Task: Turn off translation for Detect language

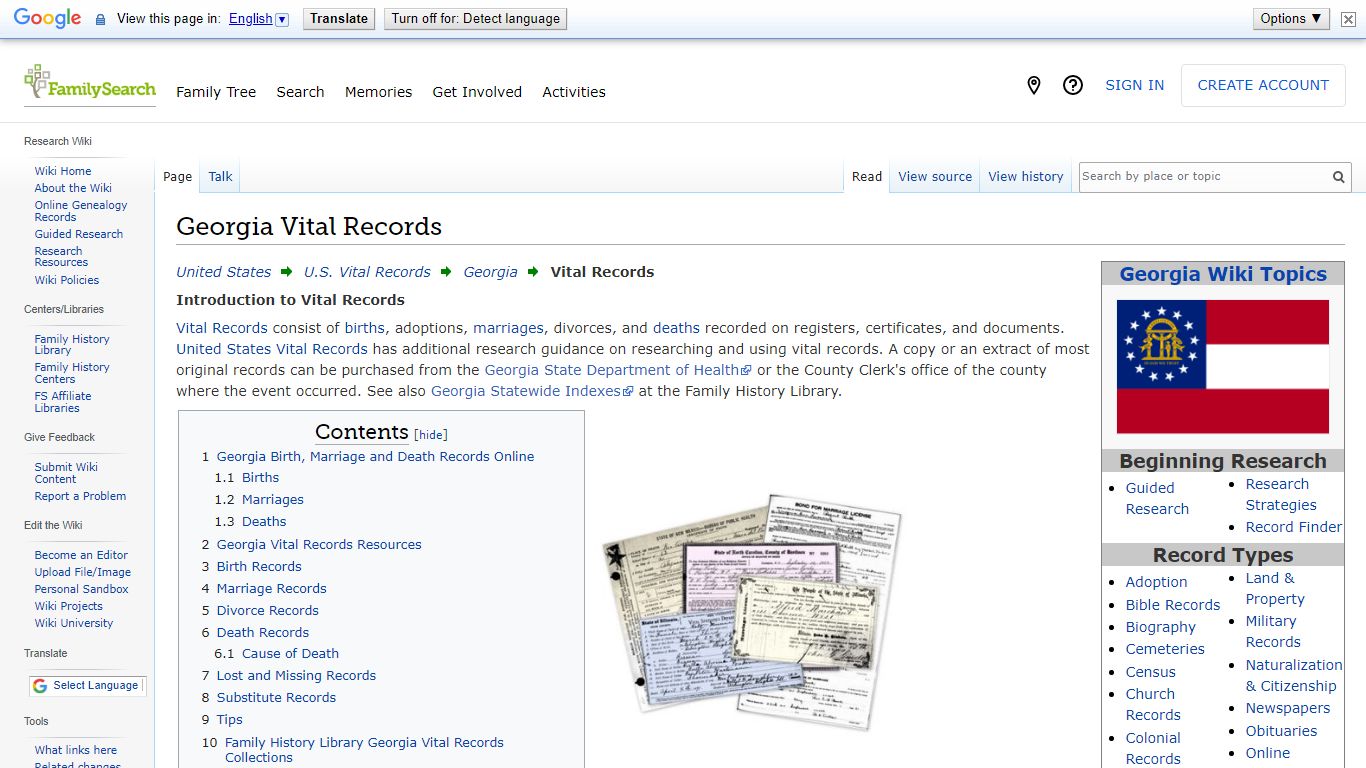Action: point(476,19)
